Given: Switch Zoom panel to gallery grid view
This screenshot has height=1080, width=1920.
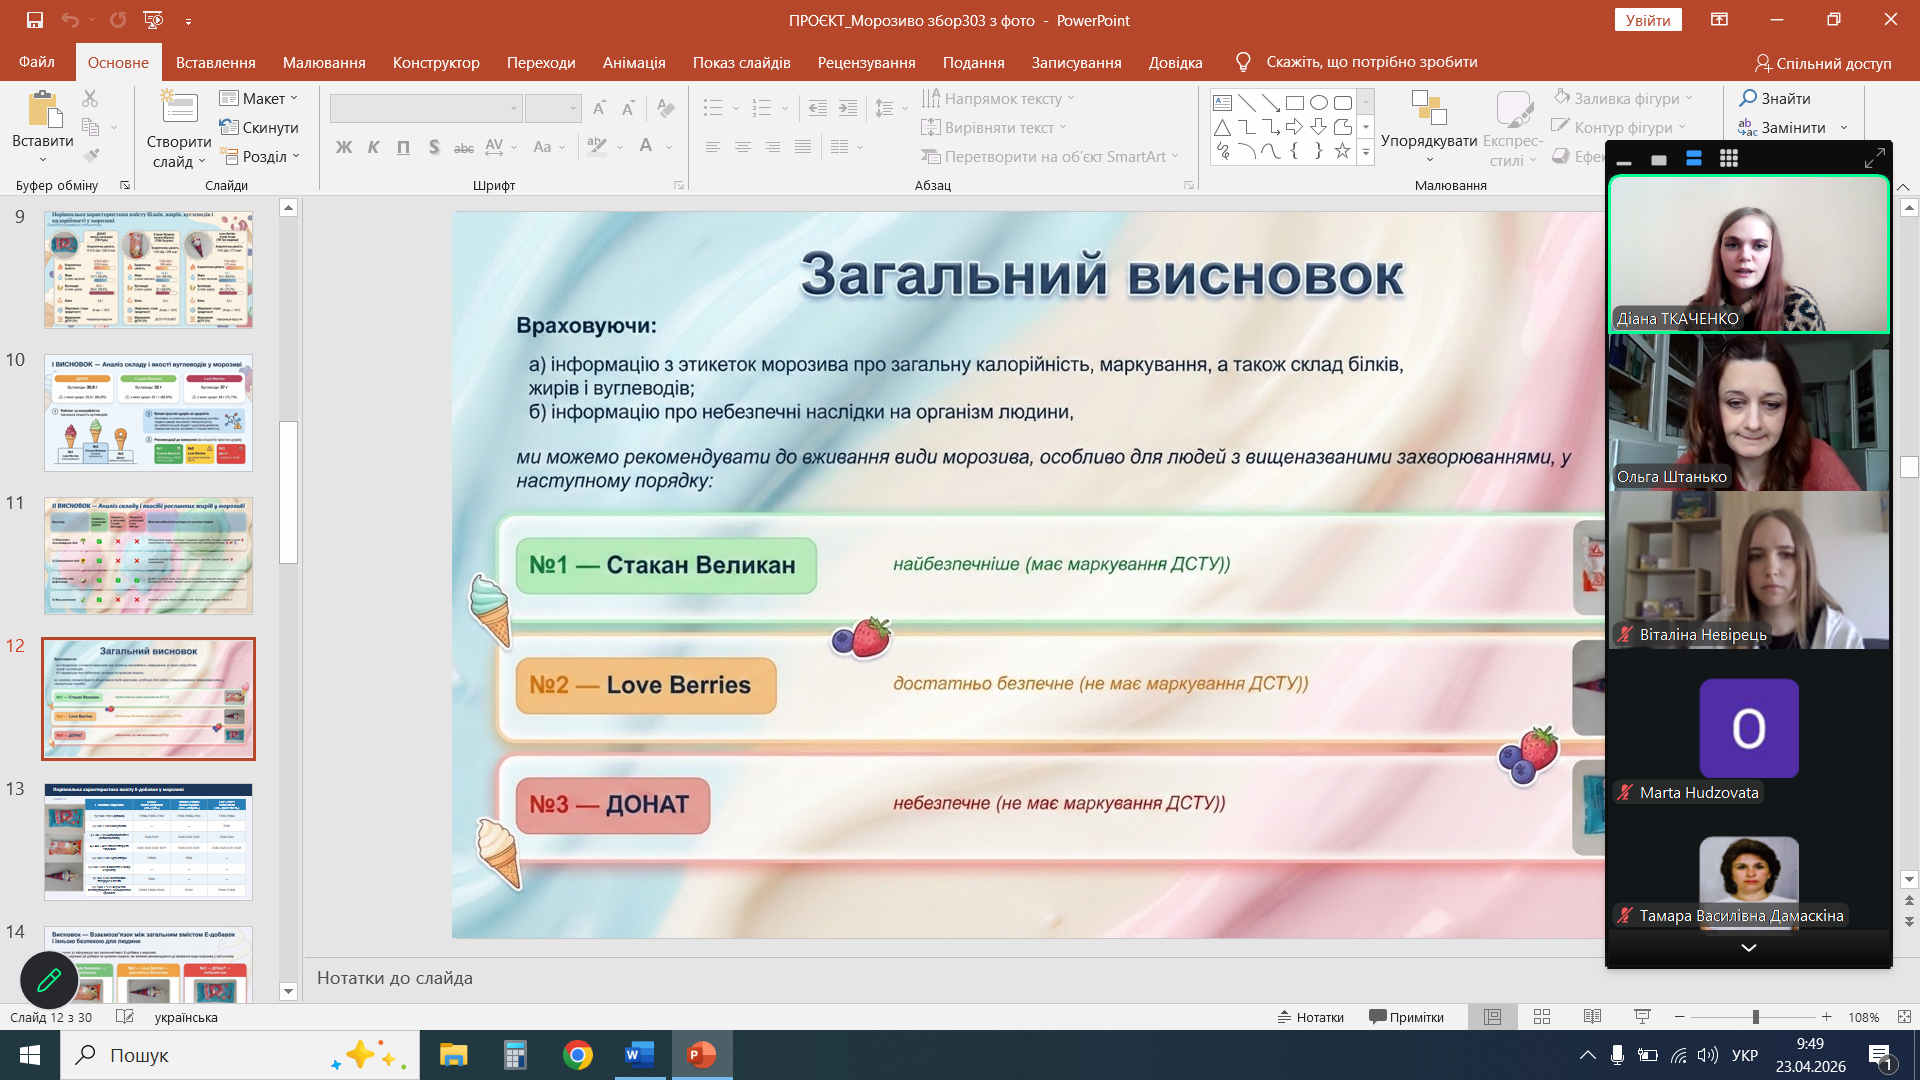Looking at the screenshot, I should [x=1728, y=159].
